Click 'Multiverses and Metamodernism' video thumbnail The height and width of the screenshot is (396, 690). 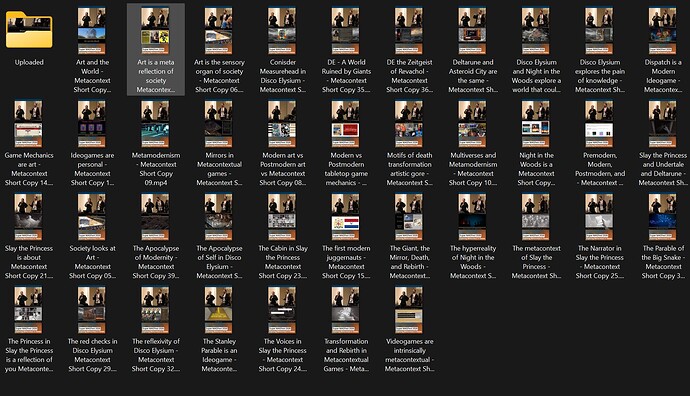click(x=472, y=124)
